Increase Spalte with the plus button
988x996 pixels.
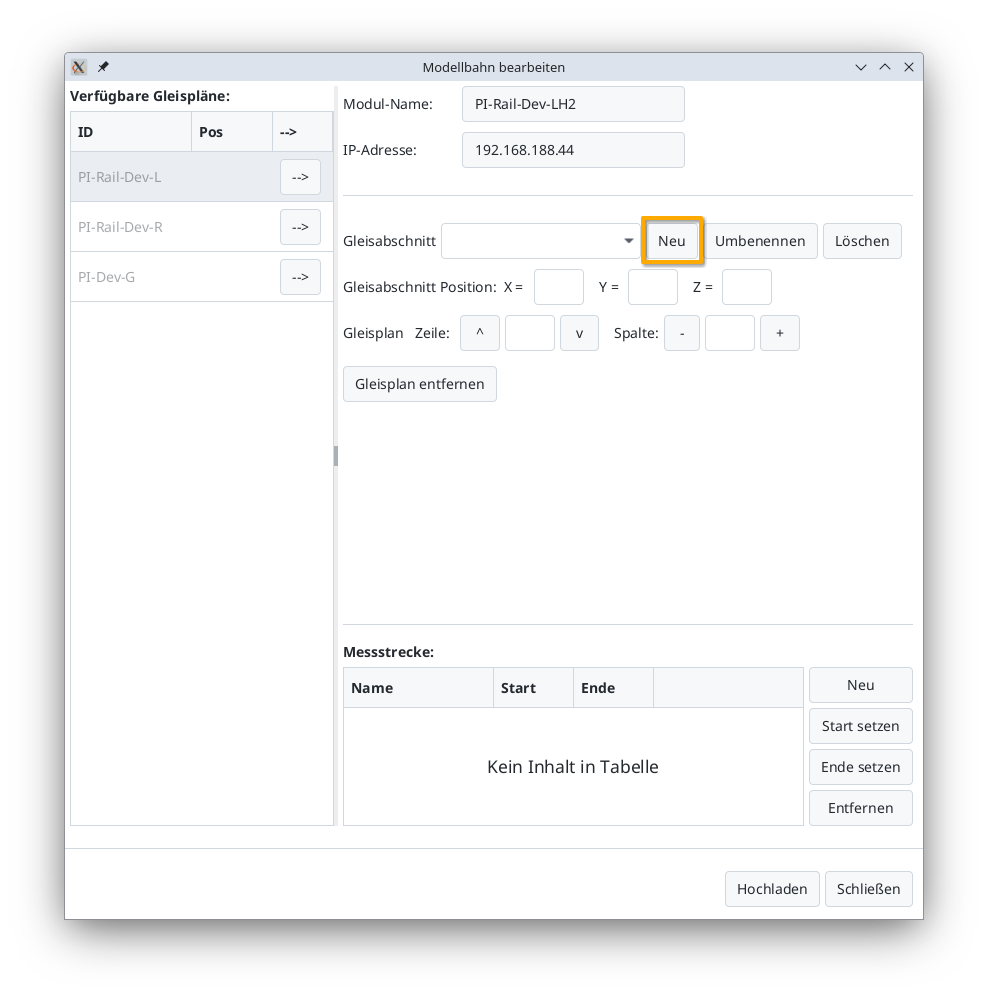(x=779, y=333)
